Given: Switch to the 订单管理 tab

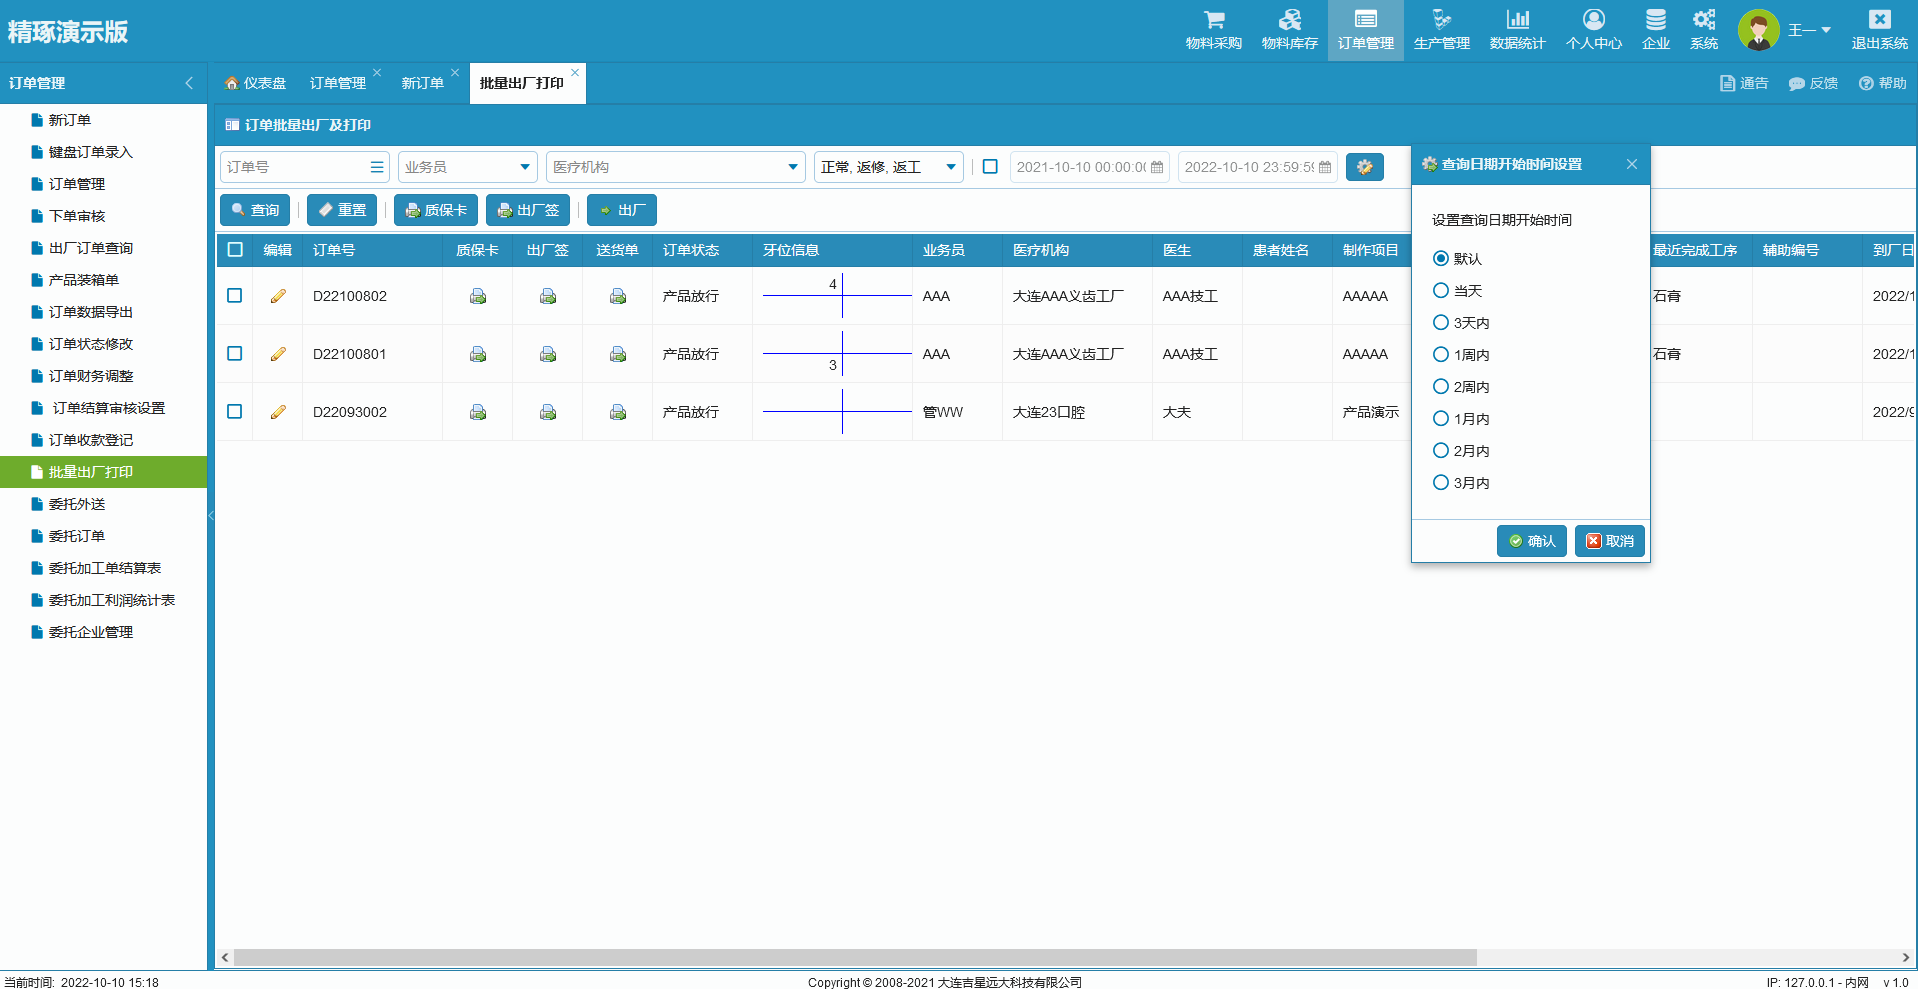Looking at the screenshot, I should coord(338,83).
